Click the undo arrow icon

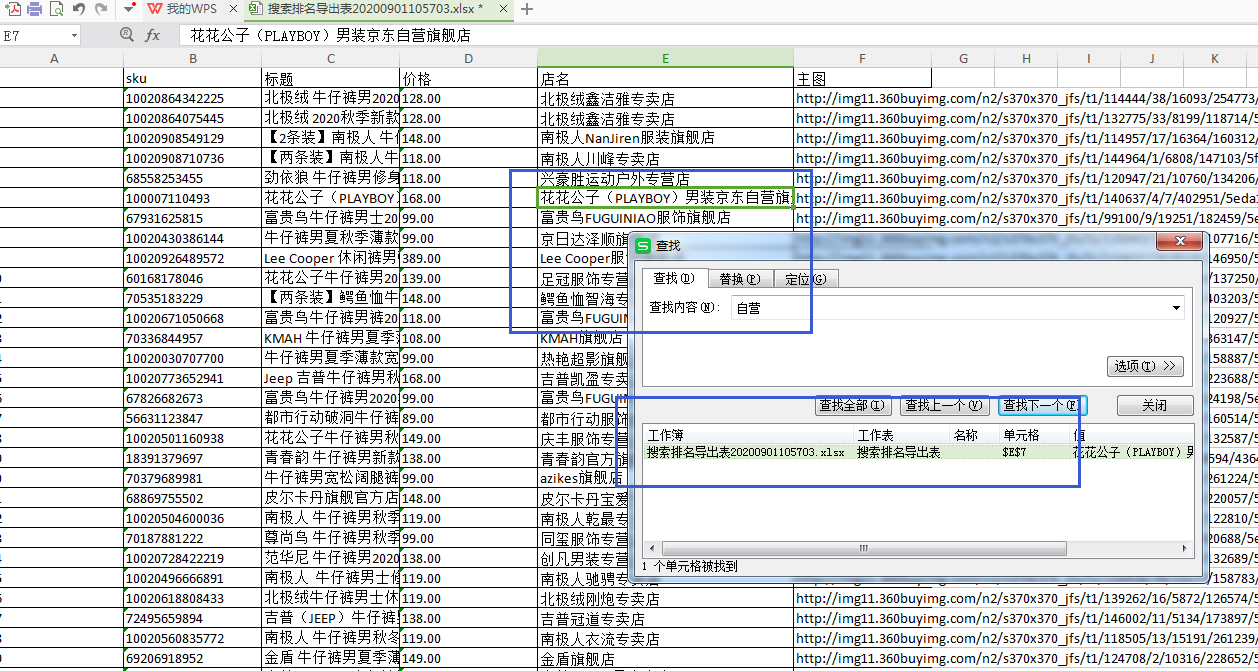(78, 9)
